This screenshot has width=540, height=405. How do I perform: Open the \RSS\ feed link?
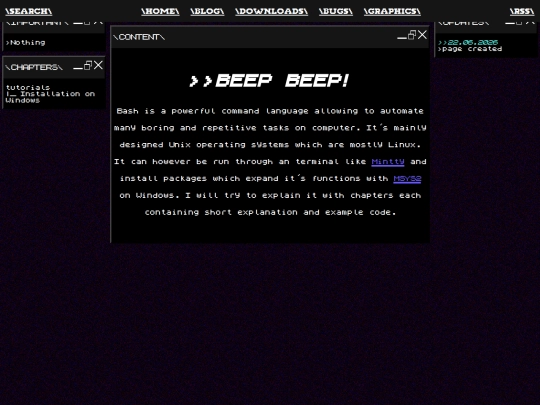pyautogui.click(x=522, y=11)
